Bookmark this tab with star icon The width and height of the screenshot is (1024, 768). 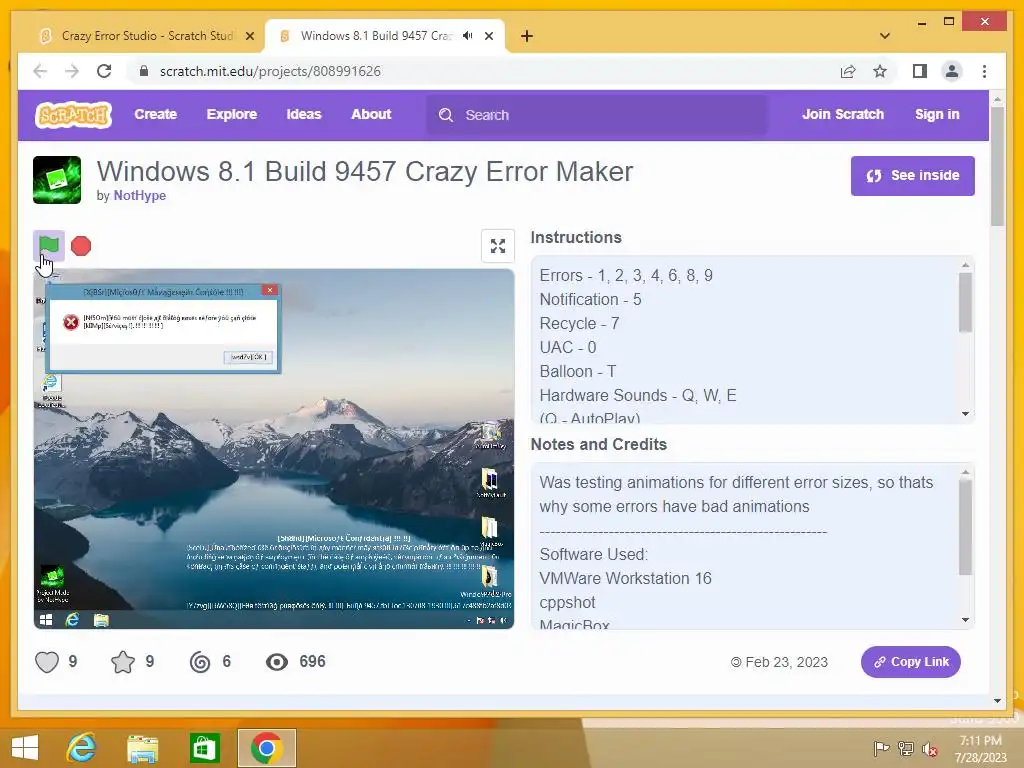880,71
